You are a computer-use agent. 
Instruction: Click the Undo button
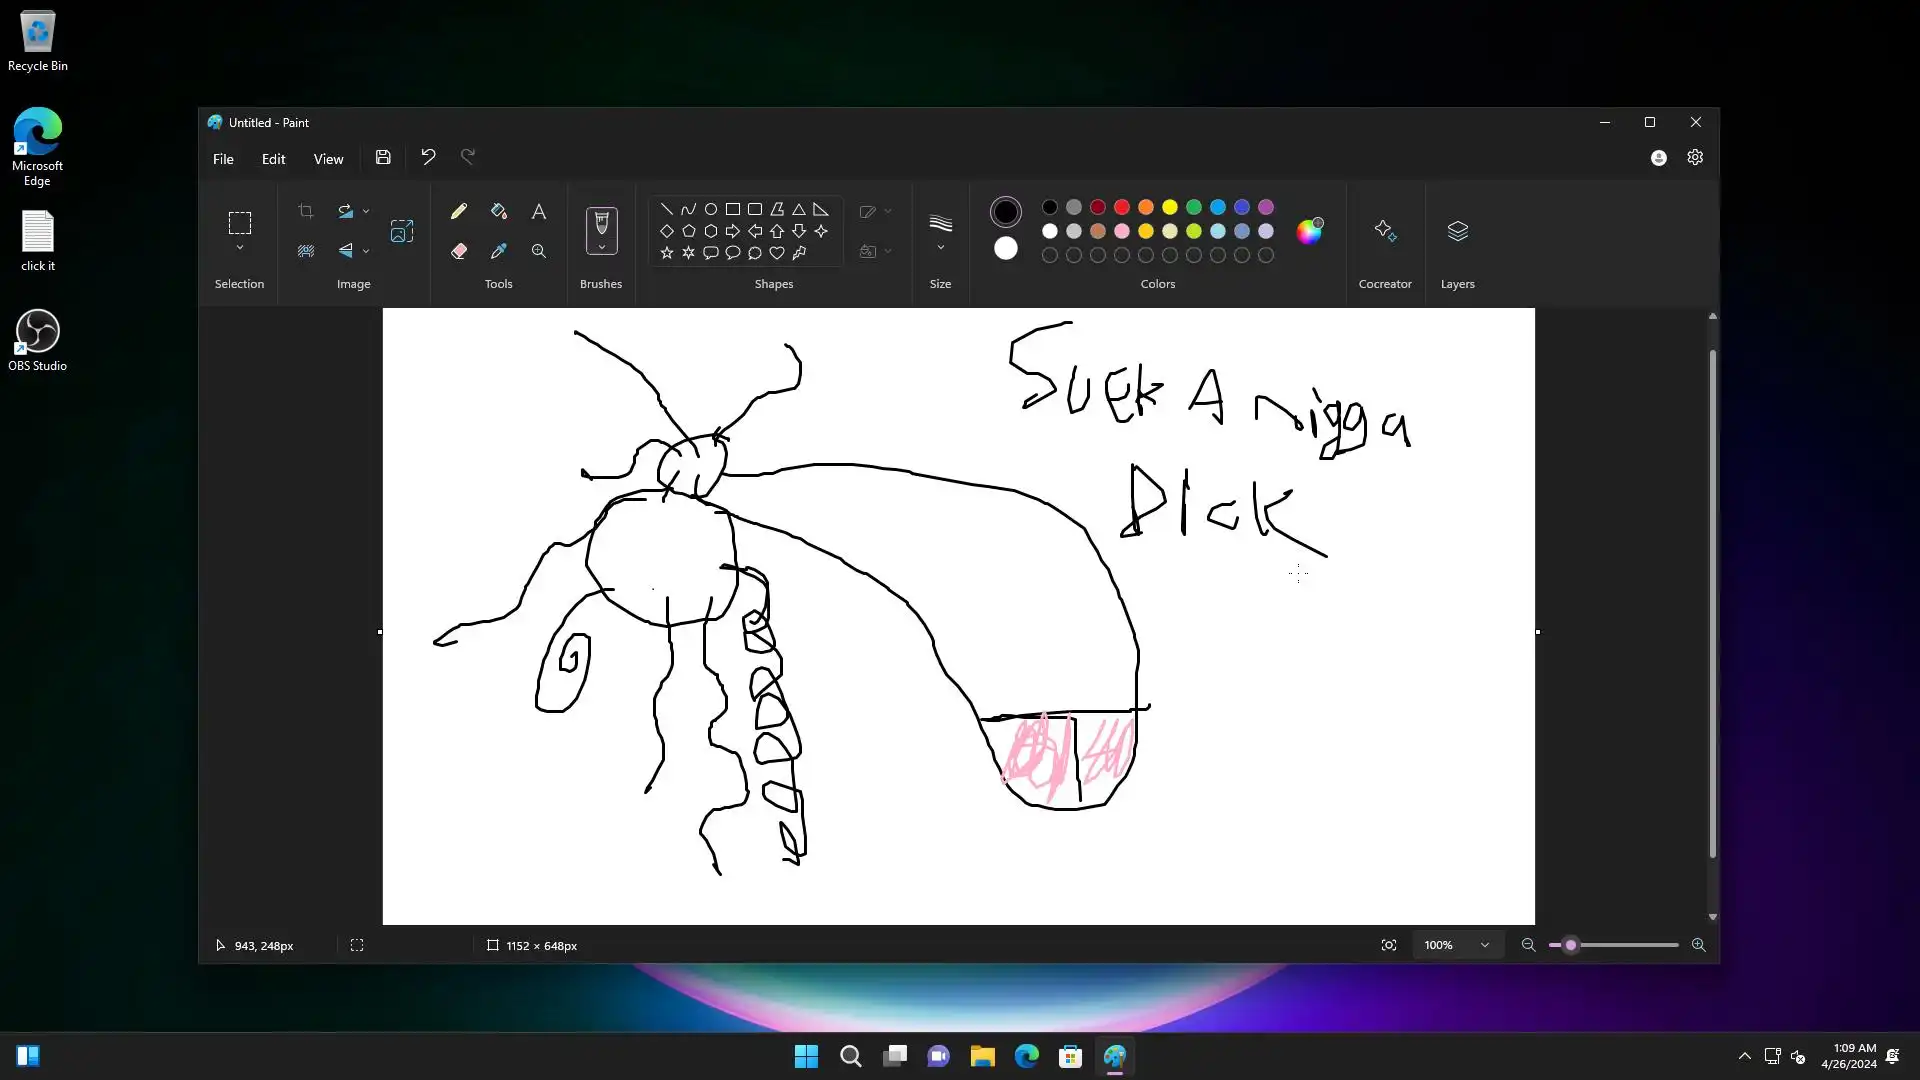(428, 157)
